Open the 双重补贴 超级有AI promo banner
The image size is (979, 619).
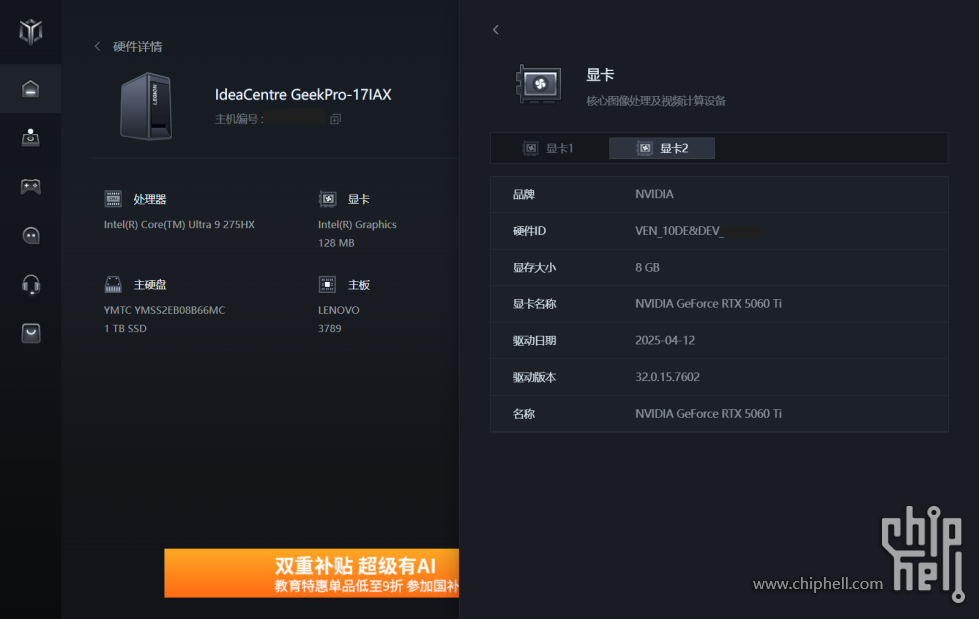[x=312, y=573]
